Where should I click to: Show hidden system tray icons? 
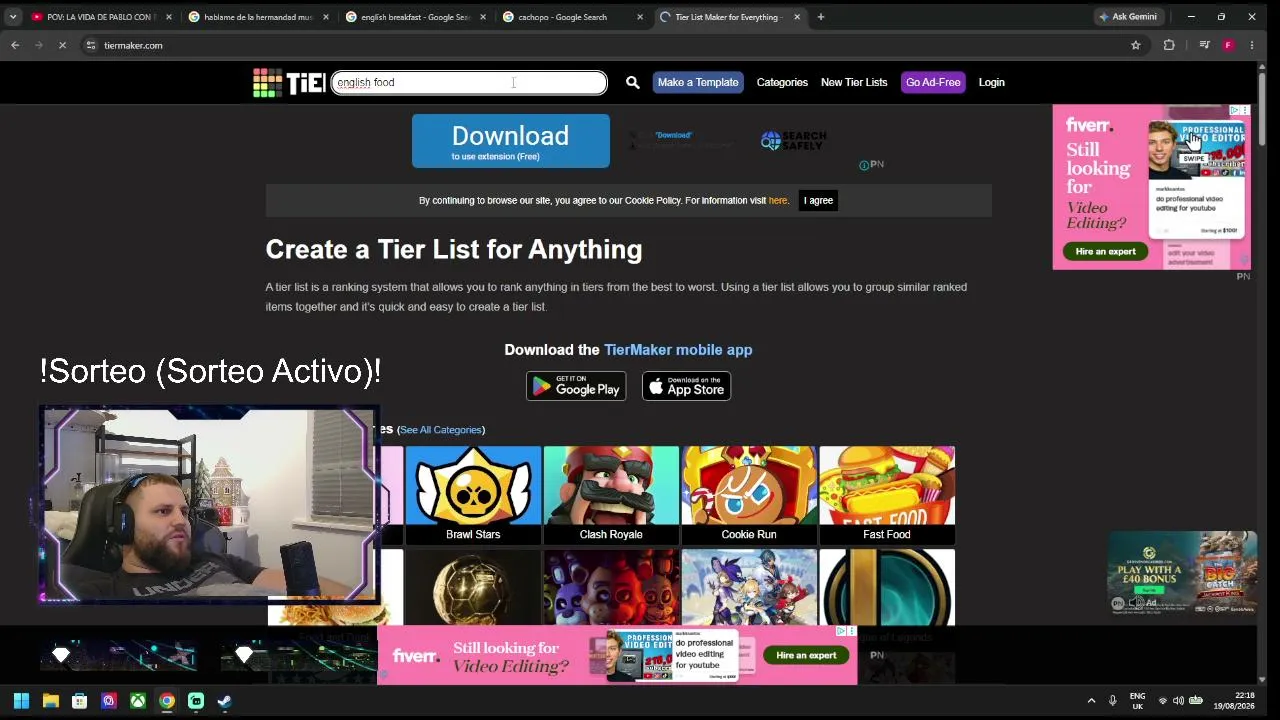1091,701
